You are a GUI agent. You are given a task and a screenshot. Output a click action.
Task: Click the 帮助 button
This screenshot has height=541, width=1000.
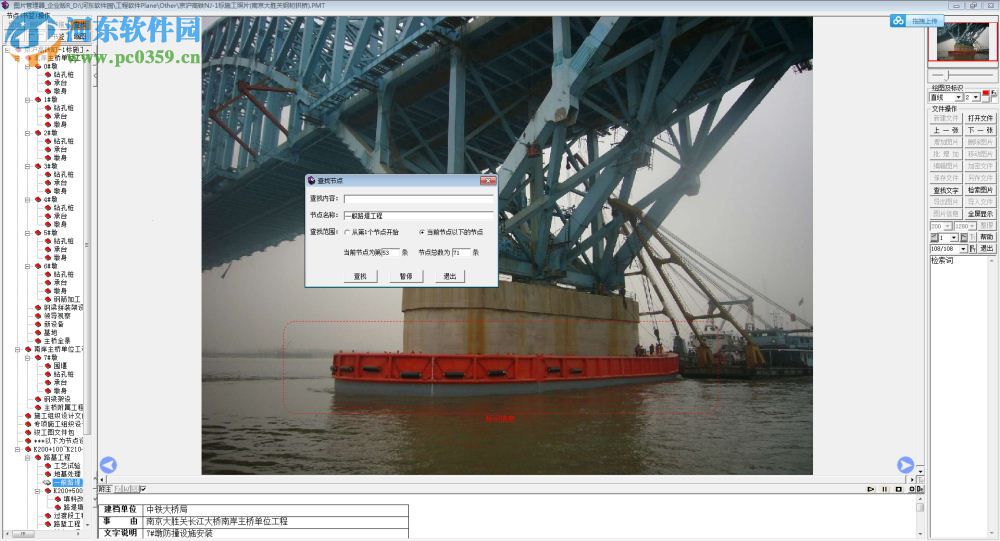tap(987, 237)
